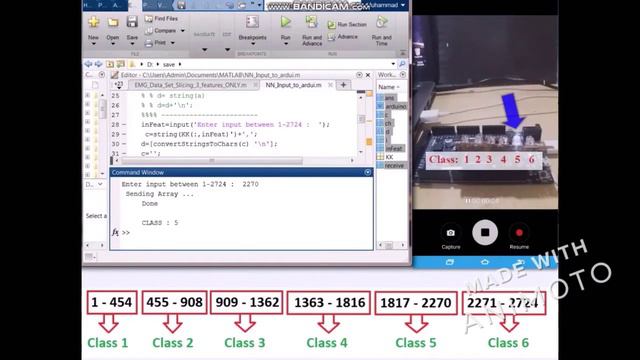Click the Workspace horizontal scrollbar thumb

pos(389,245)
